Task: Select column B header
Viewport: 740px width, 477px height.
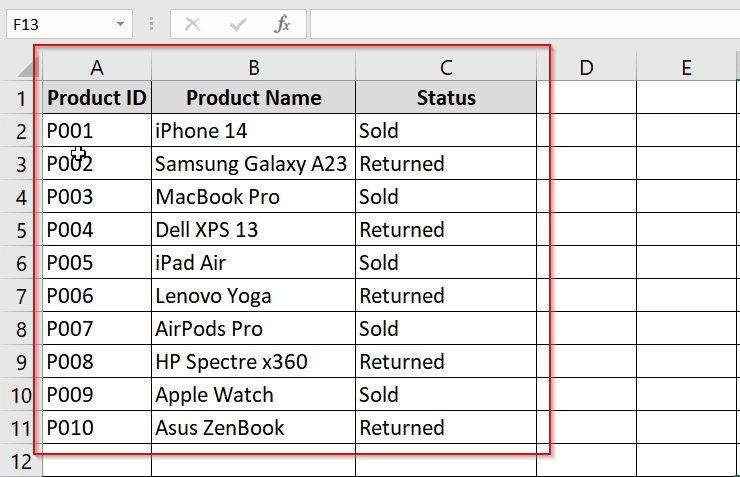Action: (253, 67)
